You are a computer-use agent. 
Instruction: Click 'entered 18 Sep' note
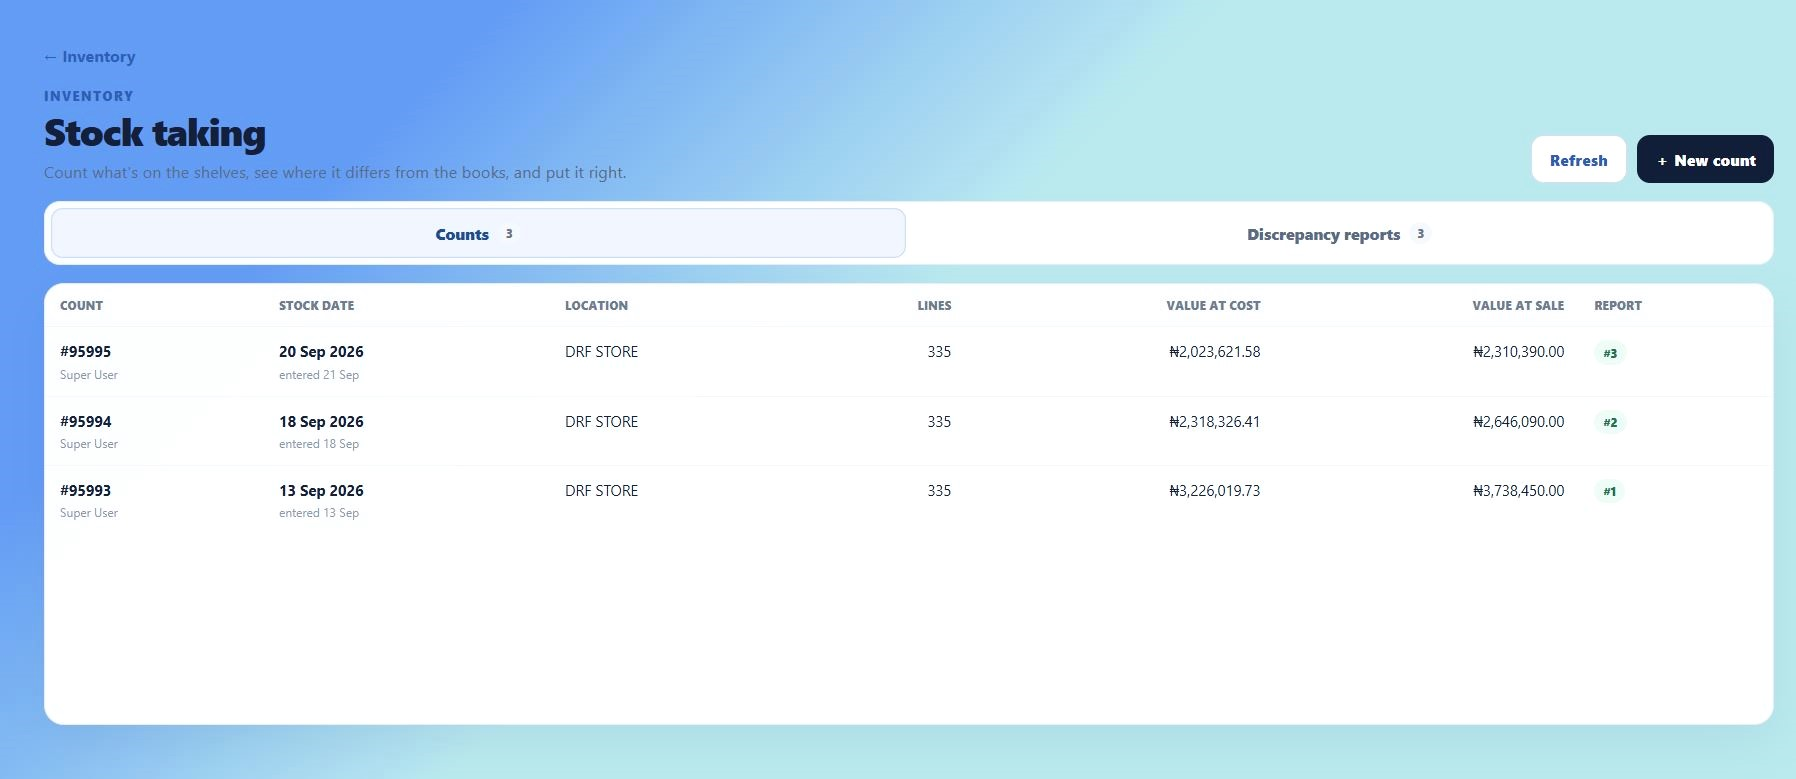(319, 444)
